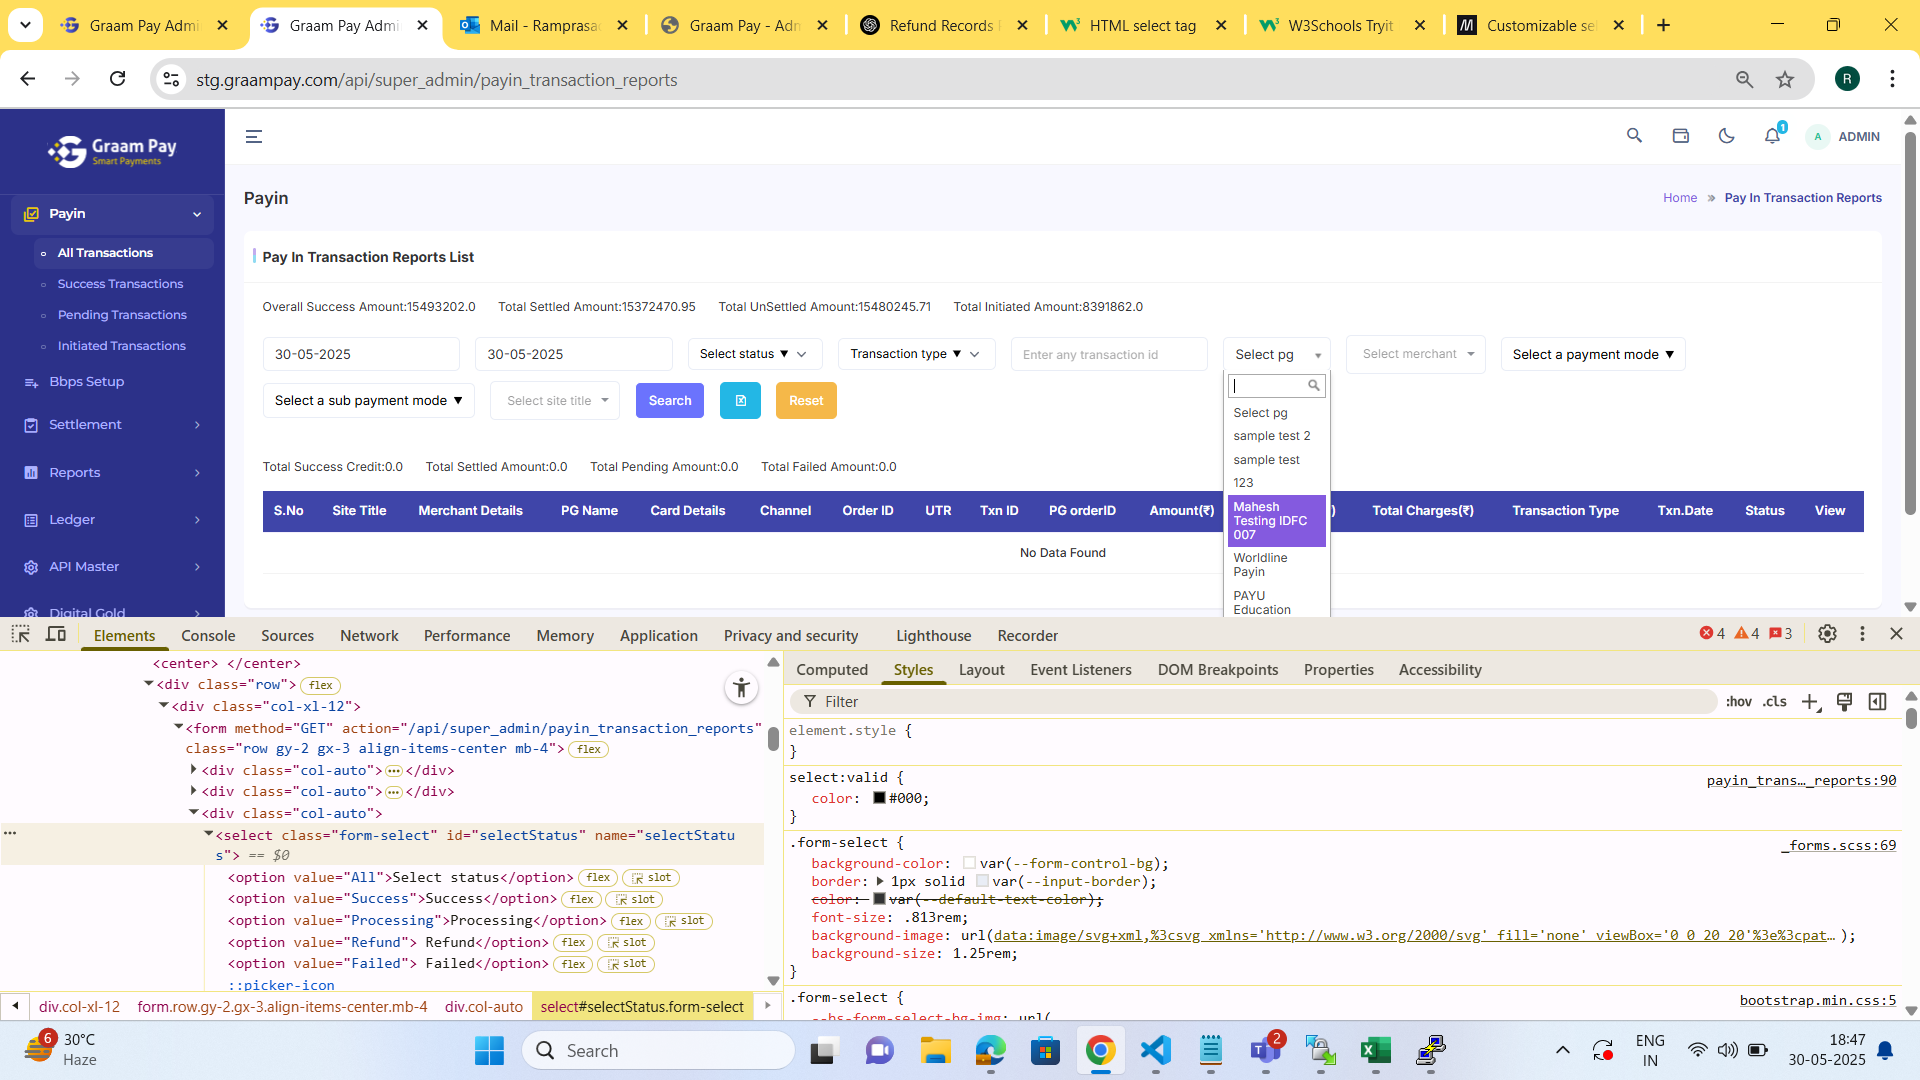Open DevTools more options menu
This screenshot has width=1920, height=1080.
point(1862,634)
